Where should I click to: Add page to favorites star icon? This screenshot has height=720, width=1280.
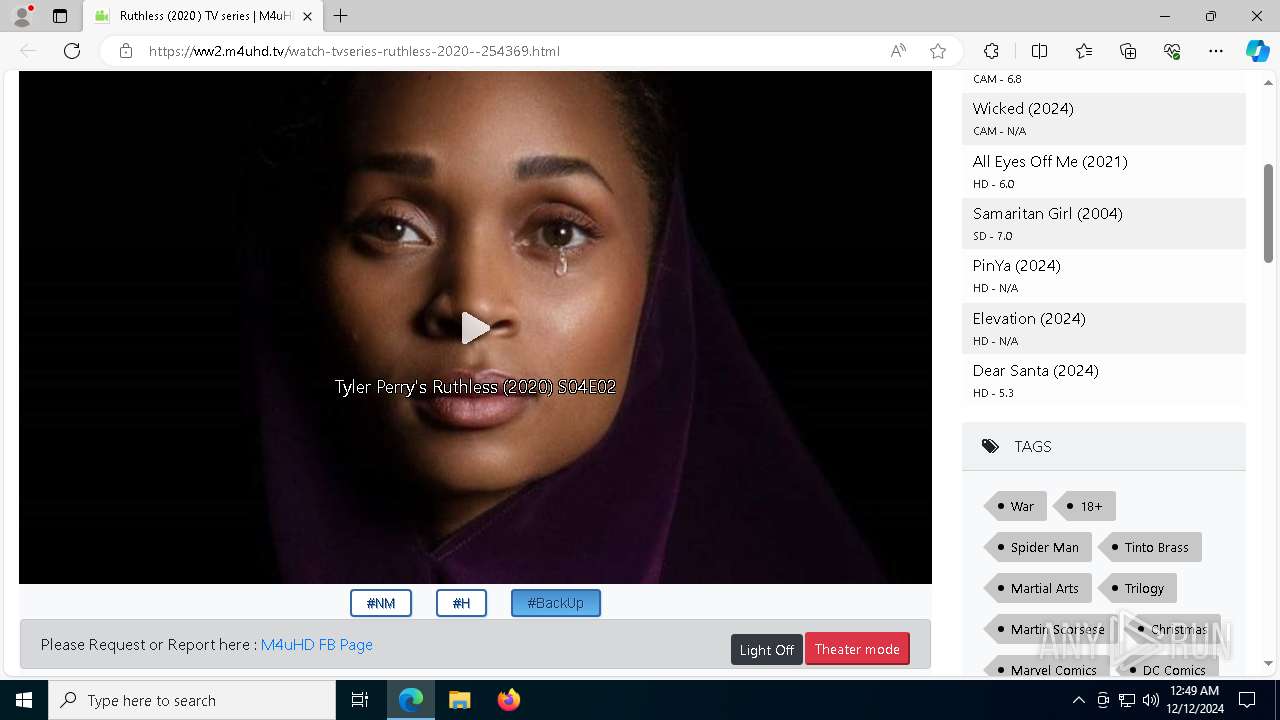click(x=938, y=51)
